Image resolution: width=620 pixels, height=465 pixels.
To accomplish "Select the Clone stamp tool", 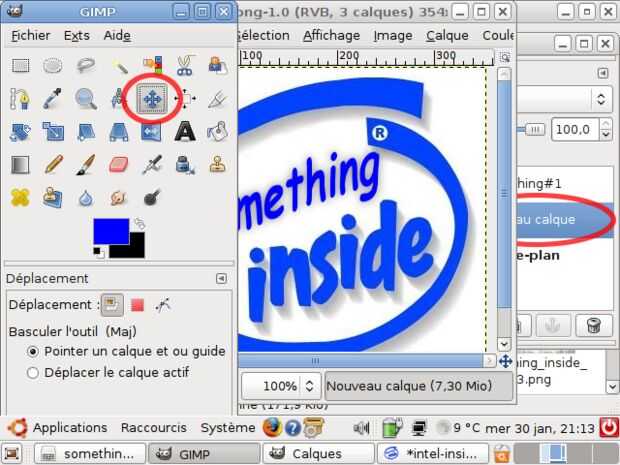I will click(x=217, y=164).
